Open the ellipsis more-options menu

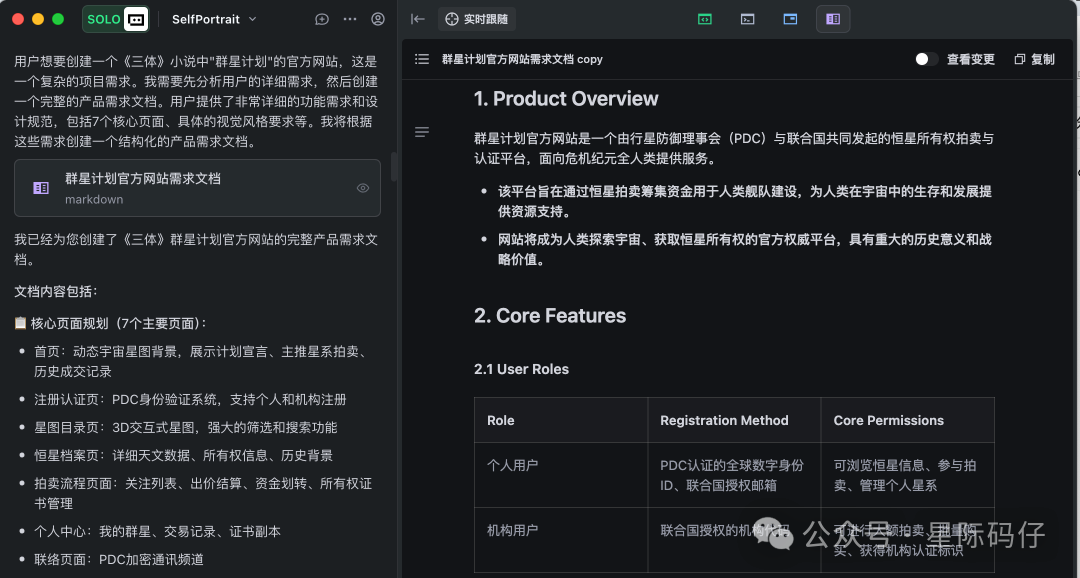(350, 19)
